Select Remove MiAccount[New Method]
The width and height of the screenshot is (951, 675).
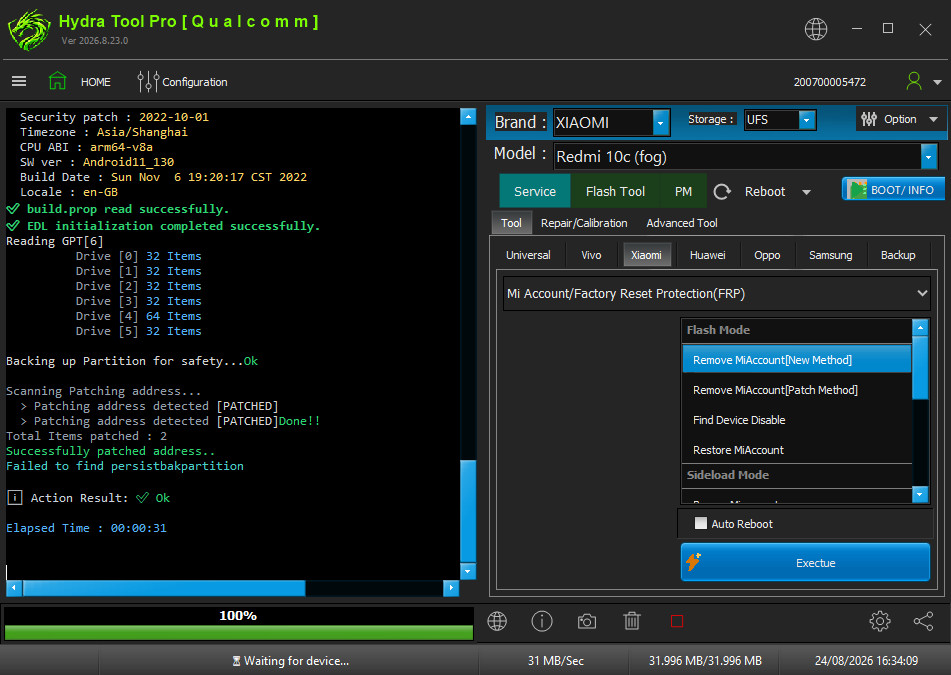pos(796,360)
